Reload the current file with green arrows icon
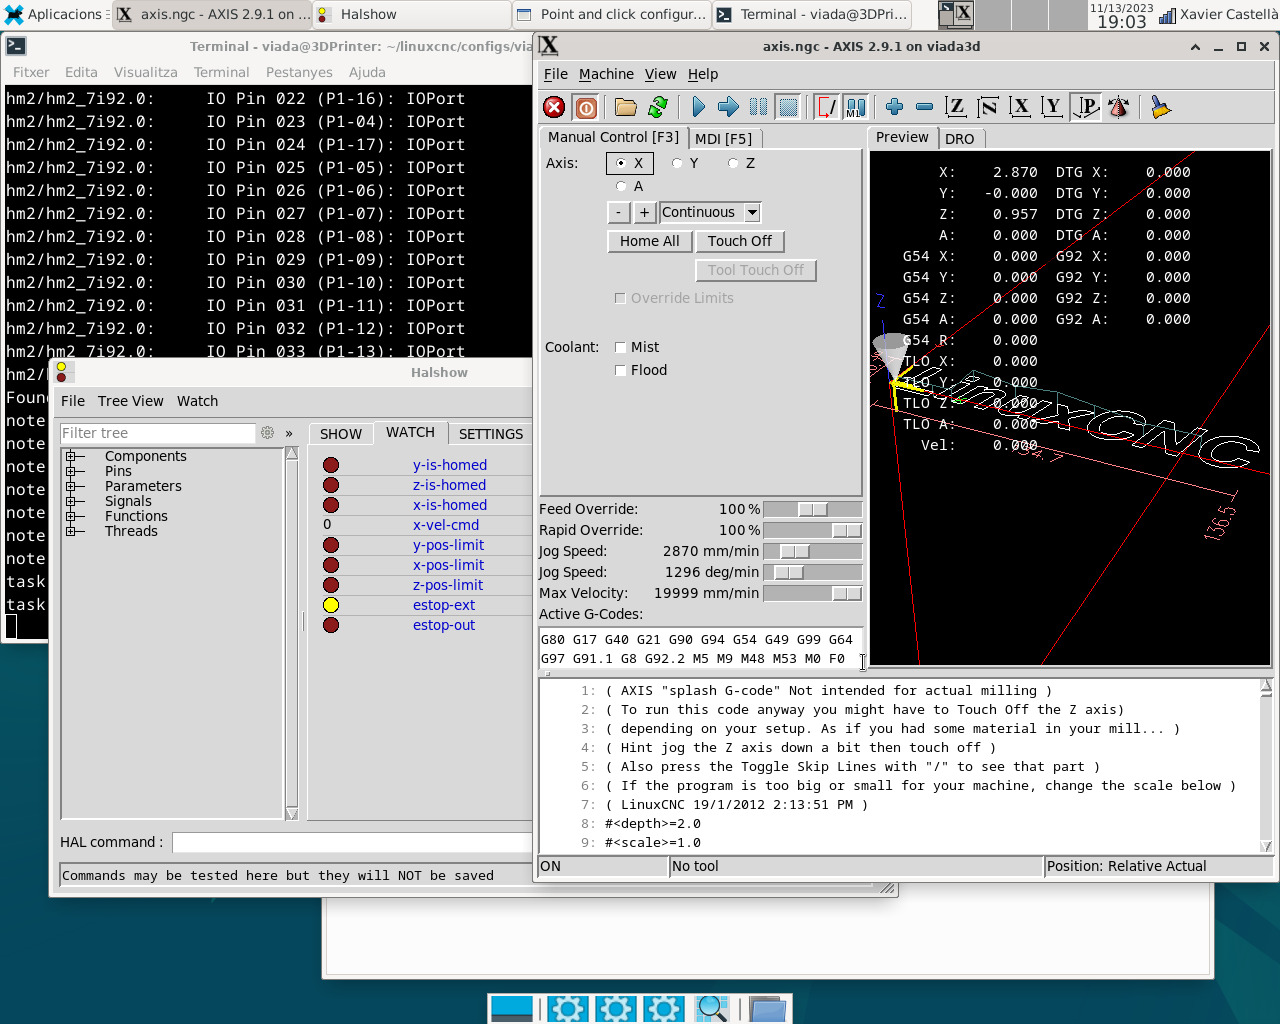Screen dimensions: 1280x1024 point(658,107)
